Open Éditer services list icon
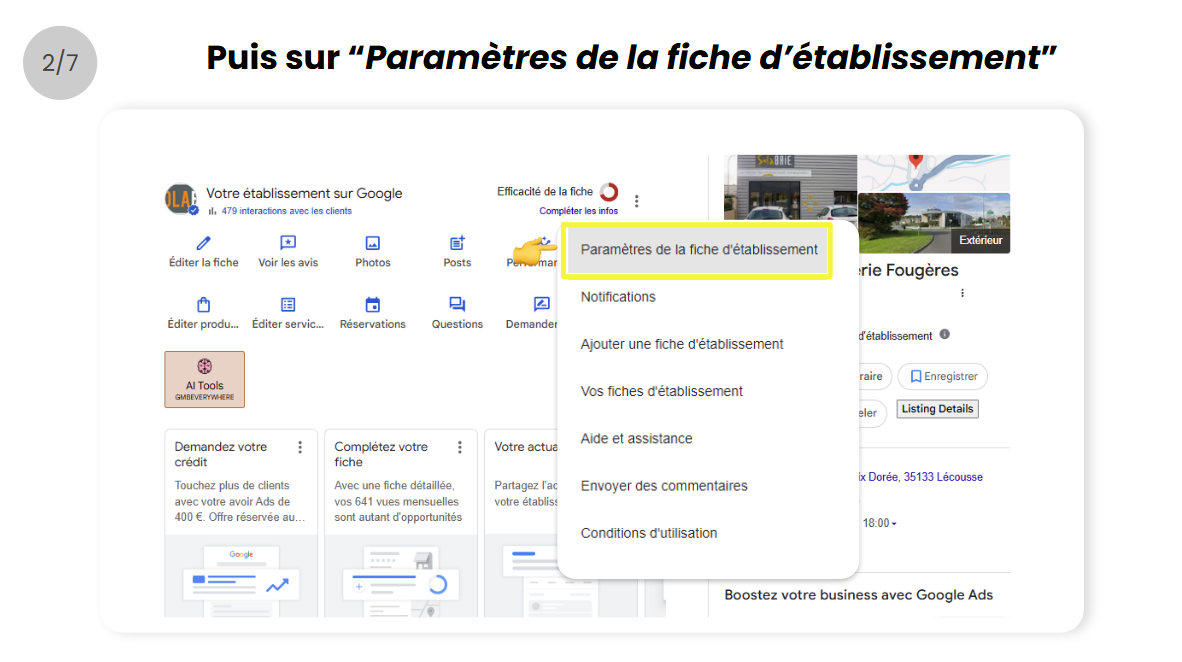1182x662 pixels. pos(288,305)
